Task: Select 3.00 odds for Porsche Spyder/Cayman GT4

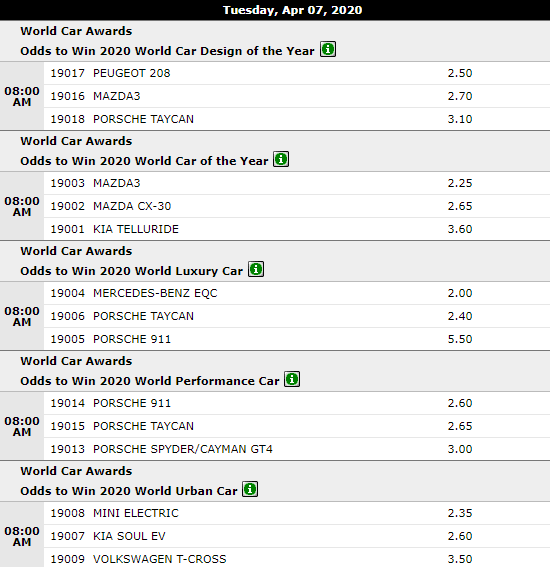Action: pyautogui.click(x=460, y=449)
